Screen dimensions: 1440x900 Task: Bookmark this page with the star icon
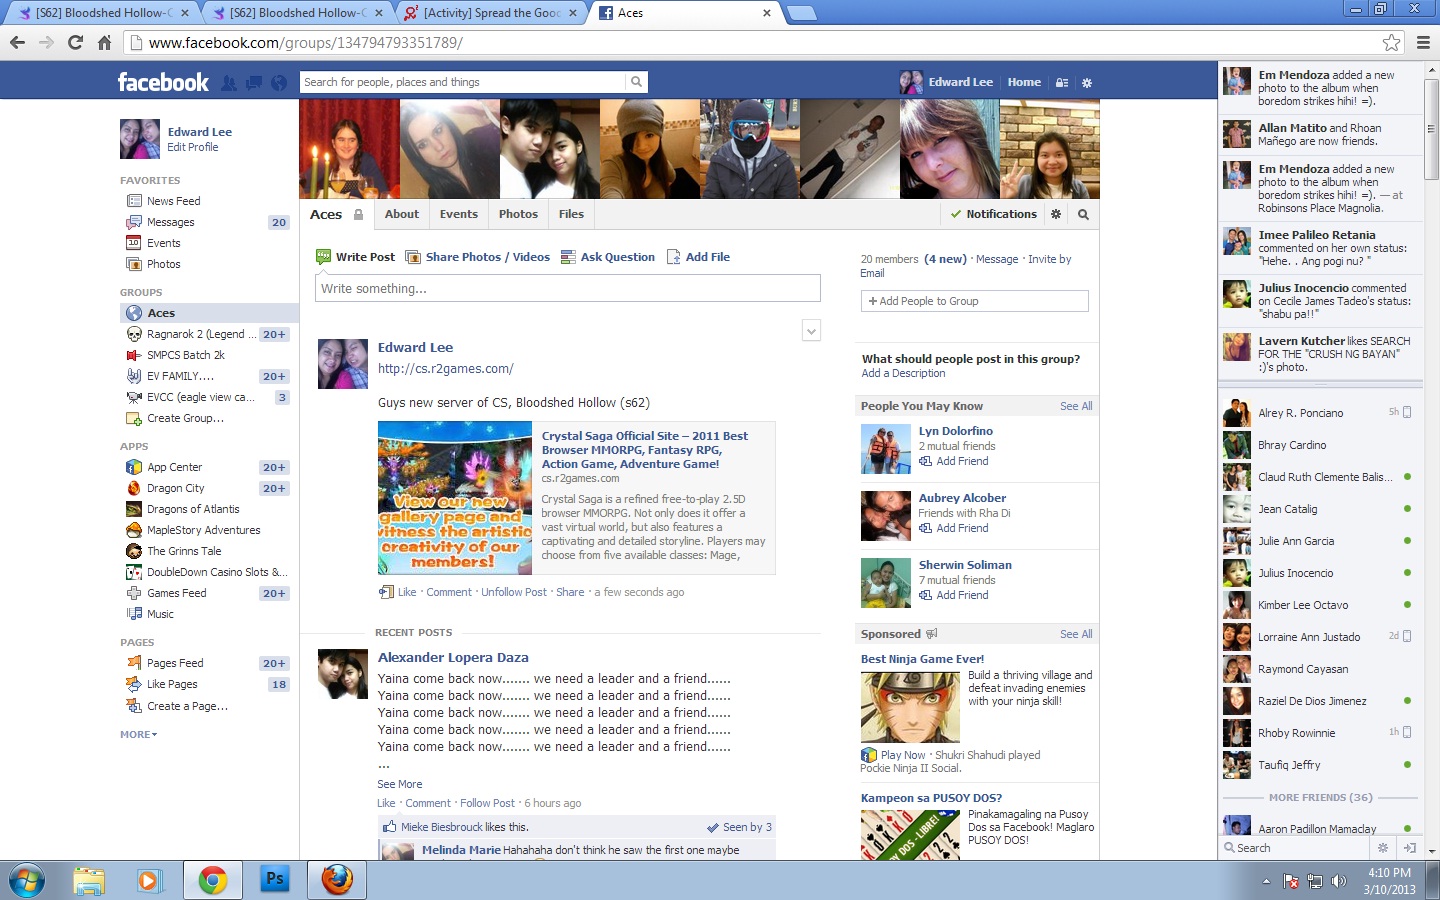[x=1391, y=42]
